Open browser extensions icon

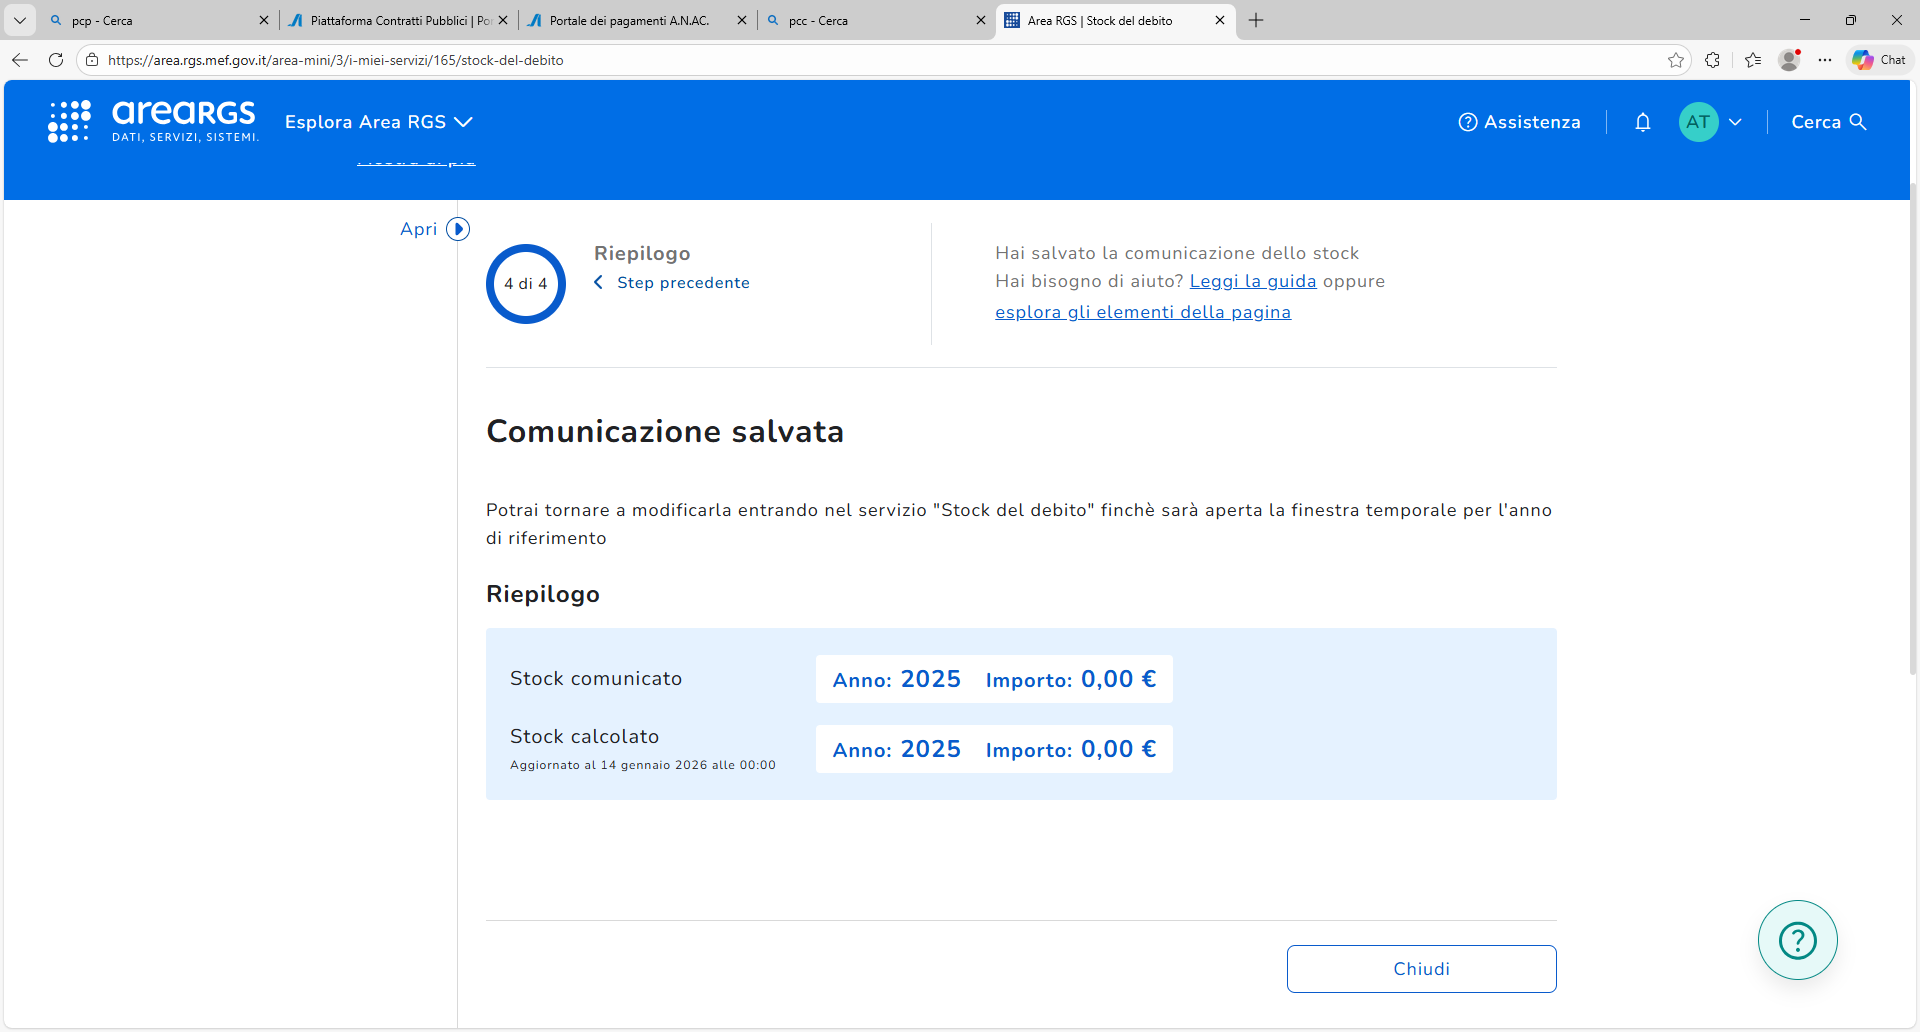pyautogui.click(x=1713, y=60)
